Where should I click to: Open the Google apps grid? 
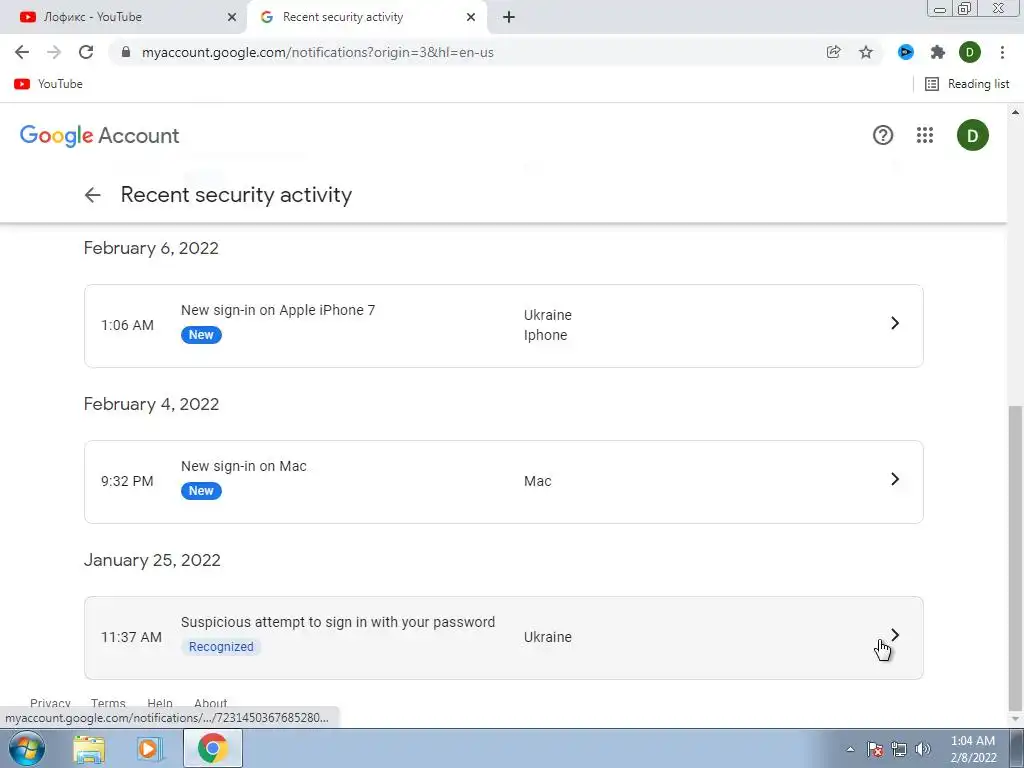925,135
